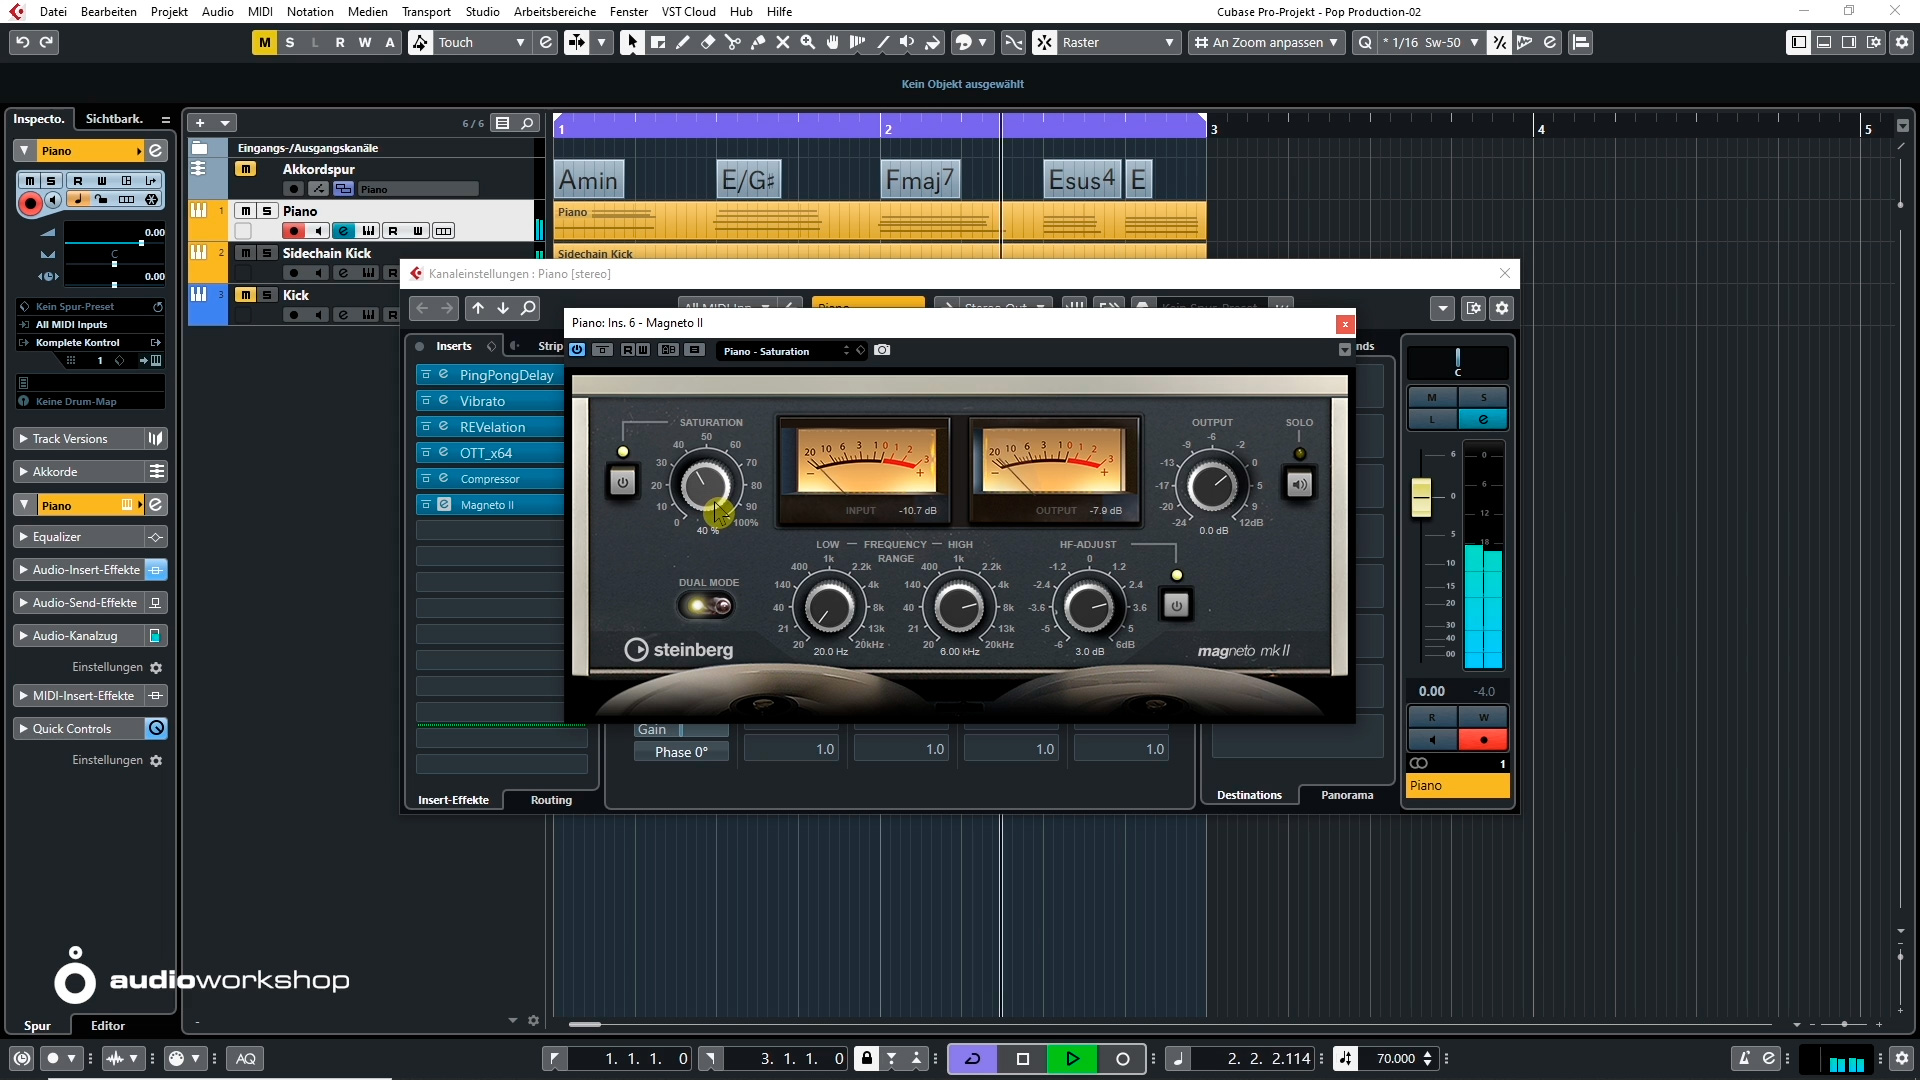
Task: Open the MIDI dropdown at top of screen
Action: tap(260, 11)
